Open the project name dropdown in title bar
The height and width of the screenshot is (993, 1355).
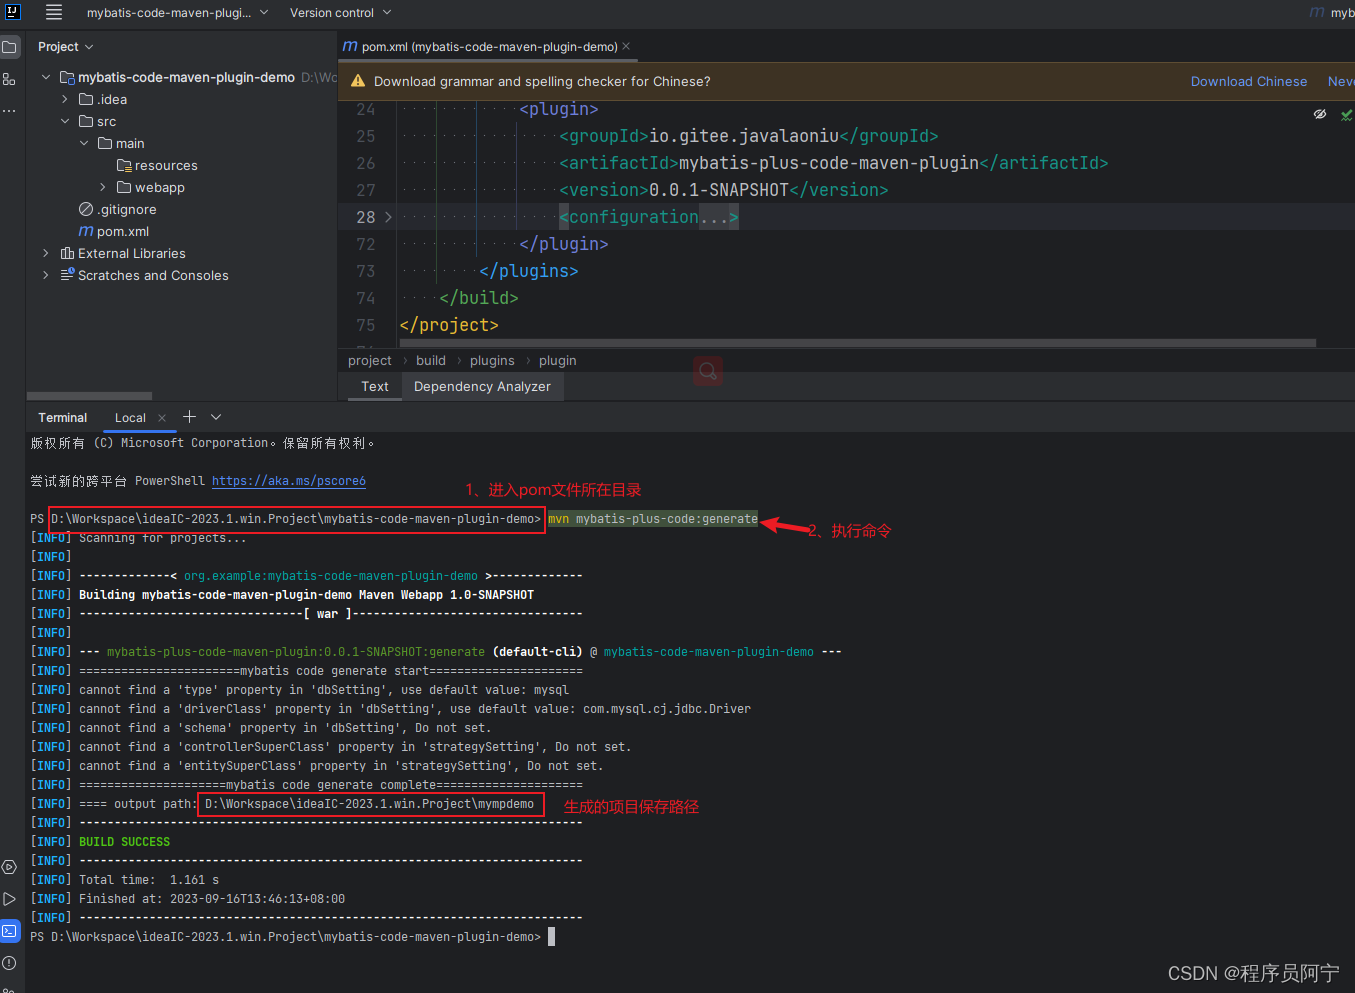point(177,13)
